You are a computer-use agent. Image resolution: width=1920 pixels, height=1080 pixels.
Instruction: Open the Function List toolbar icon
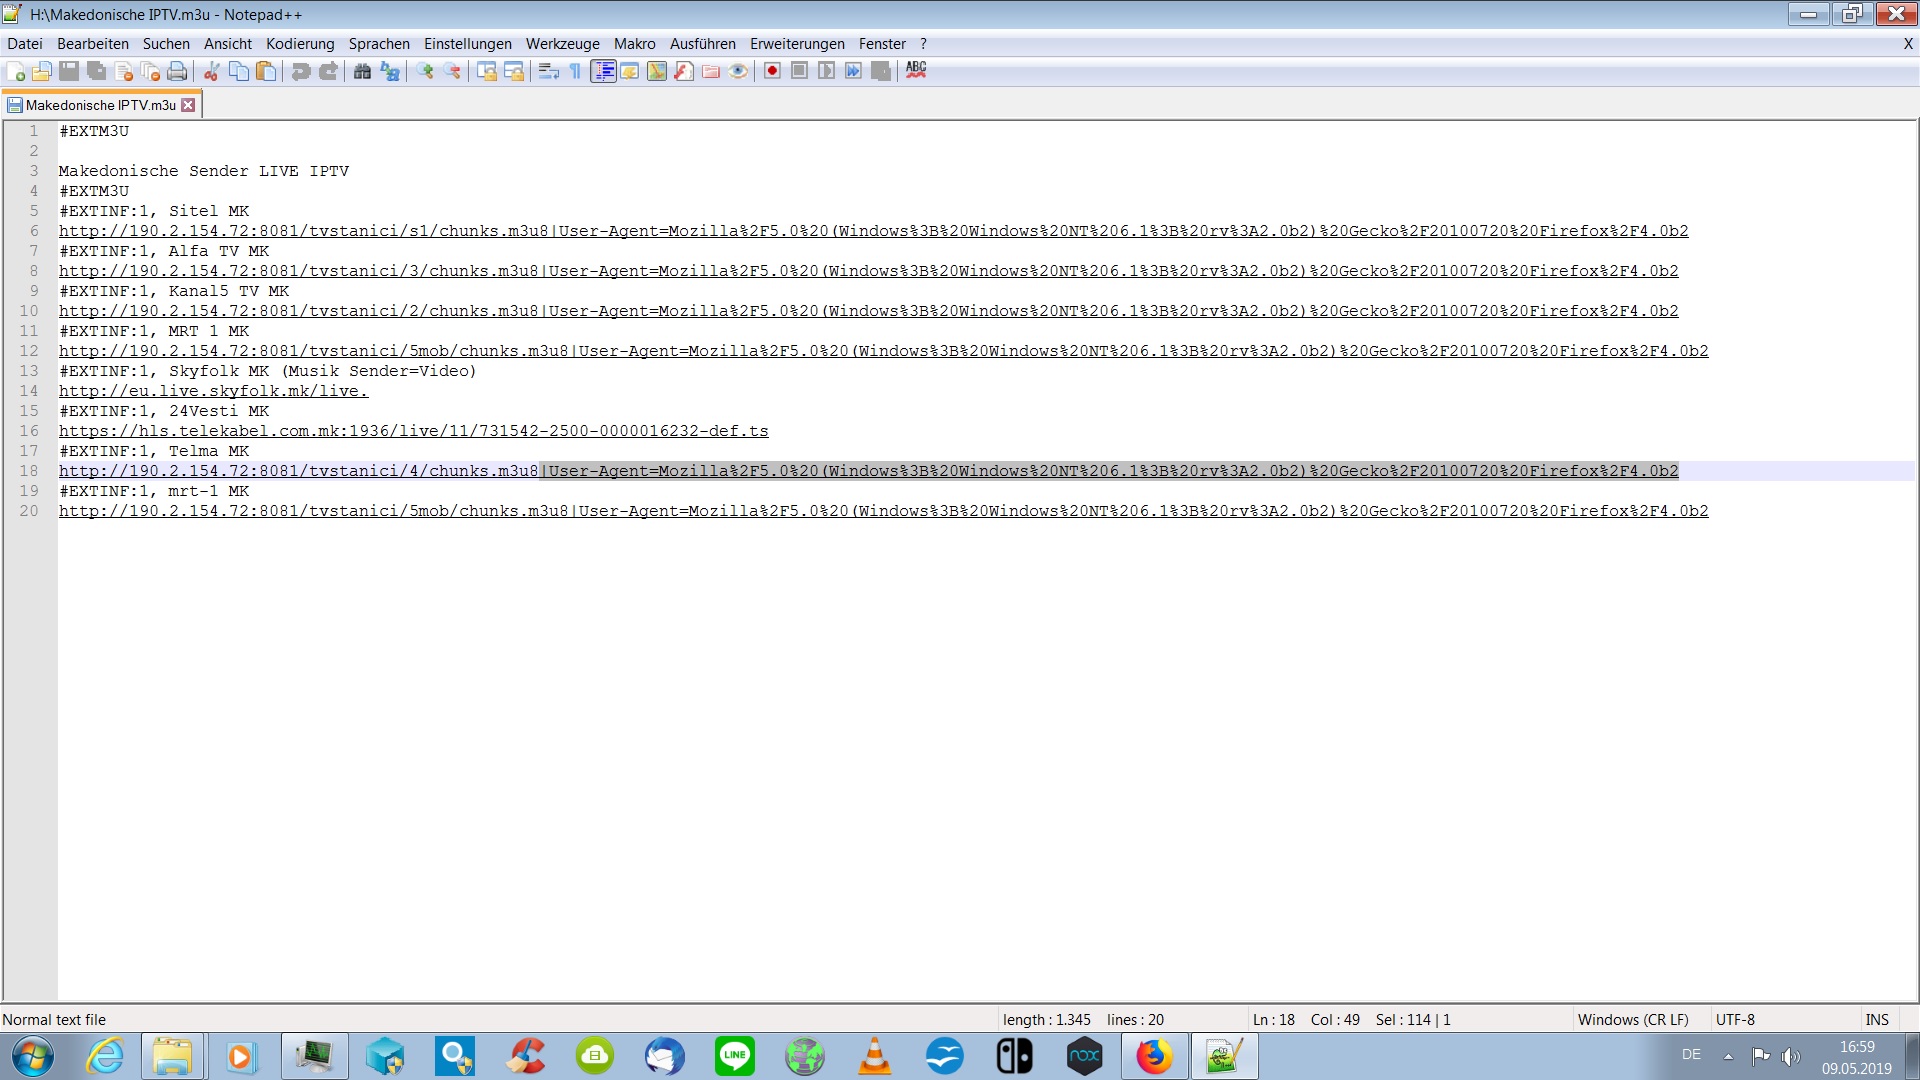click(684, 71)
